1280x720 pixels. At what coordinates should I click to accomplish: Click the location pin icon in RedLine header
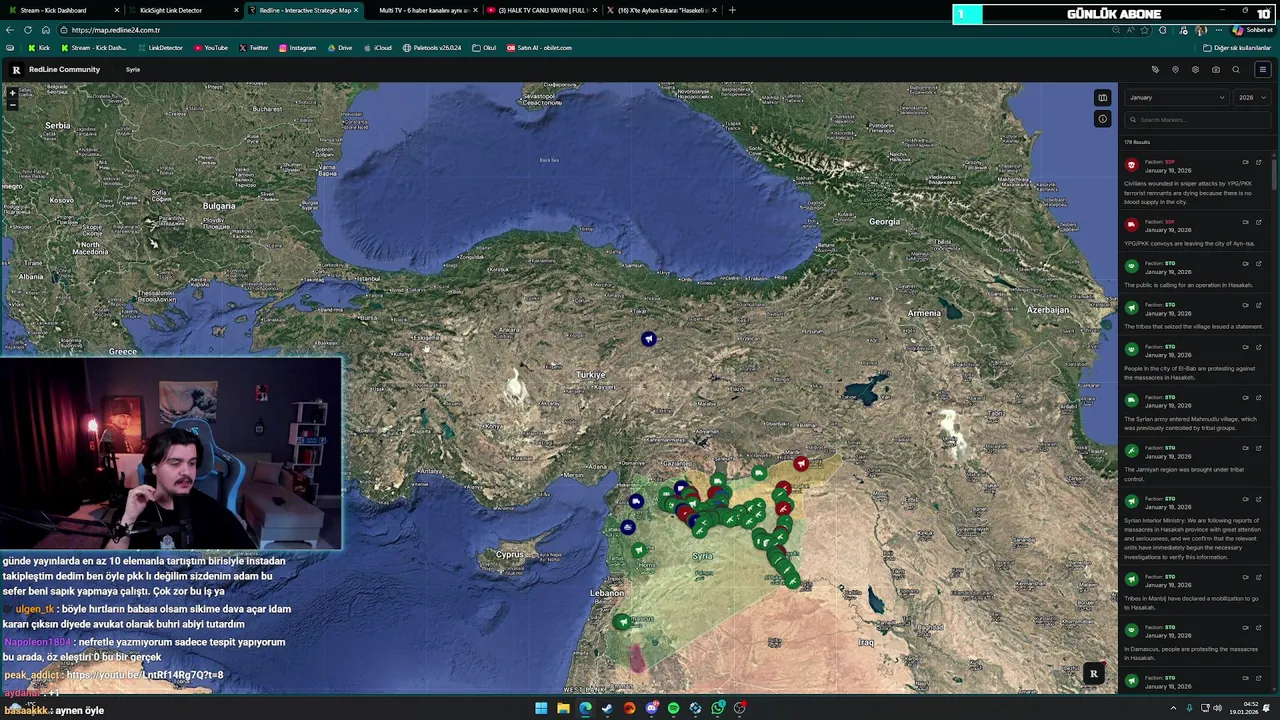point(1175,70)
